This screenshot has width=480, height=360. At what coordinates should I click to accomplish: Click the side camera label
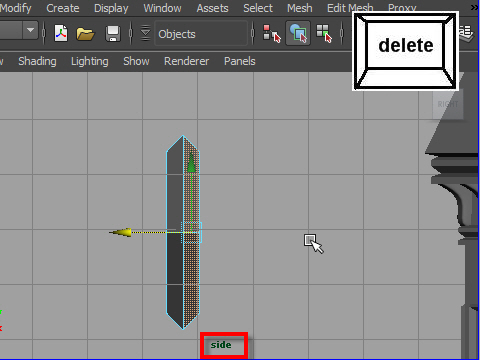[221, 345]
